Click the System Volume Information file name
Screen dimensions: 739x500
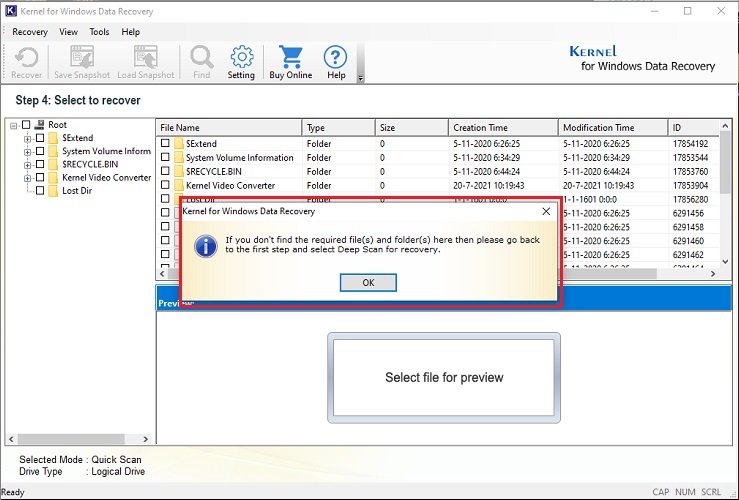[239, 157]
